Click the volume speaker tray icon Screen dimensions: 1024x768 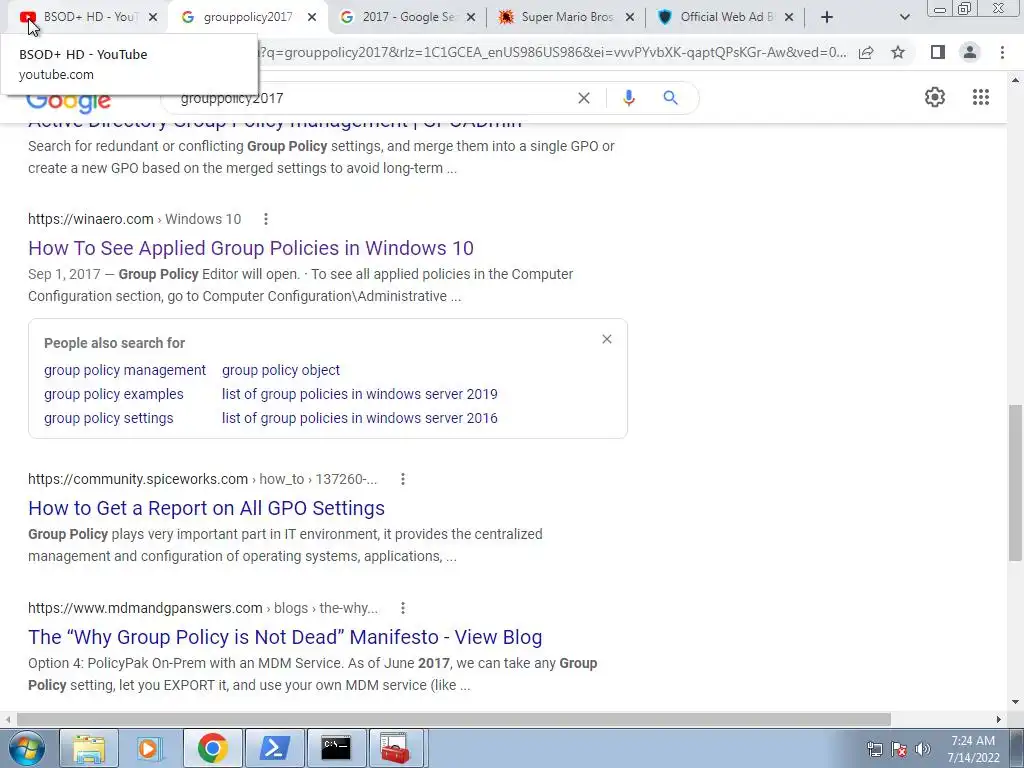tap(923, 749)
